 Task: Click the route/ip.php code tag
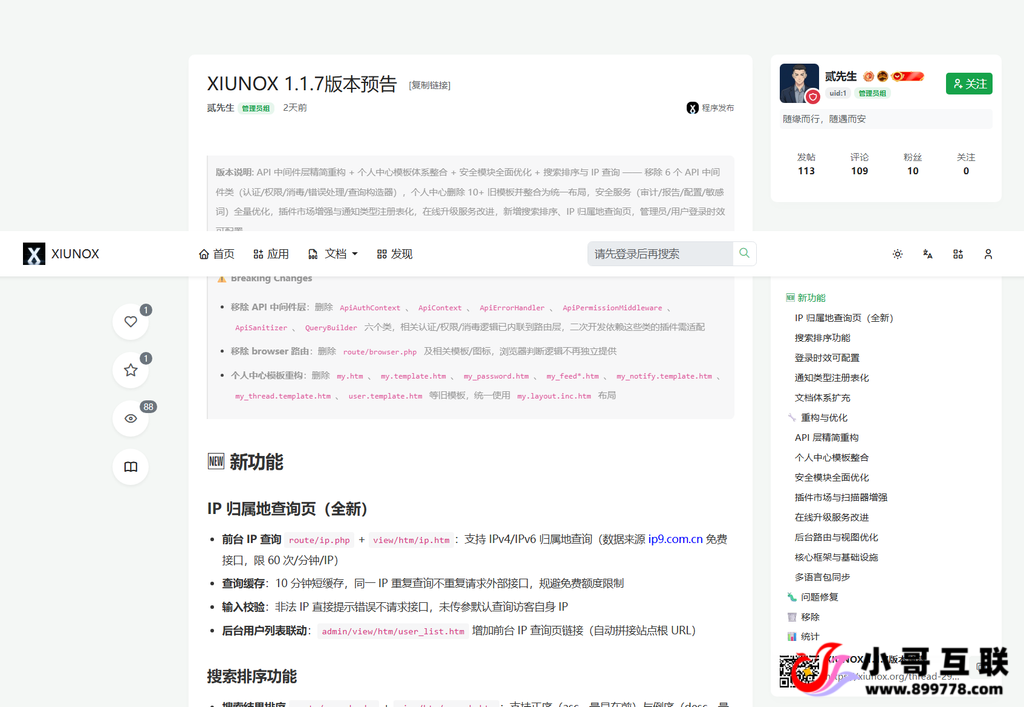coord(319,540)
